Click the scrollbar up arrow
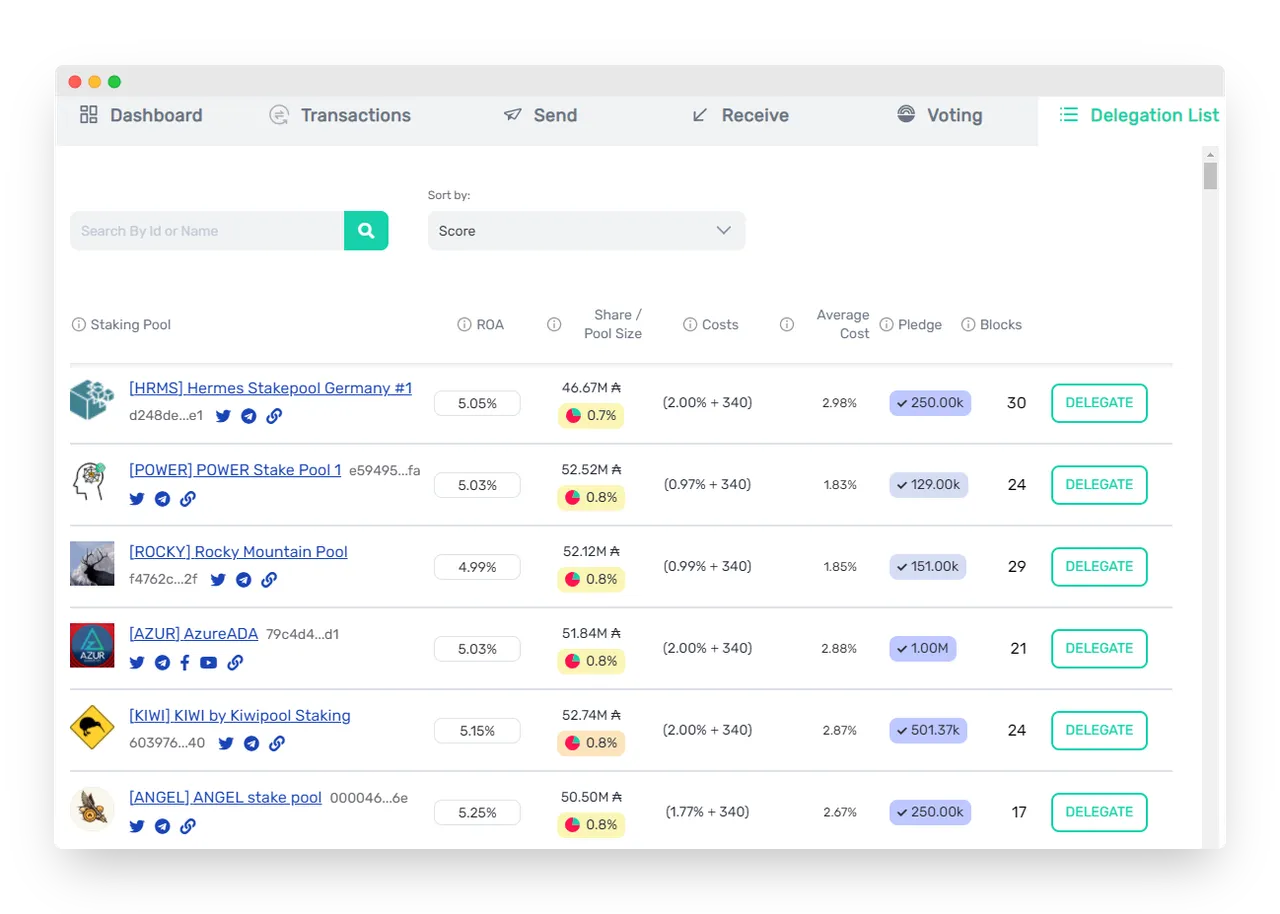 (x=1211, y=154)
